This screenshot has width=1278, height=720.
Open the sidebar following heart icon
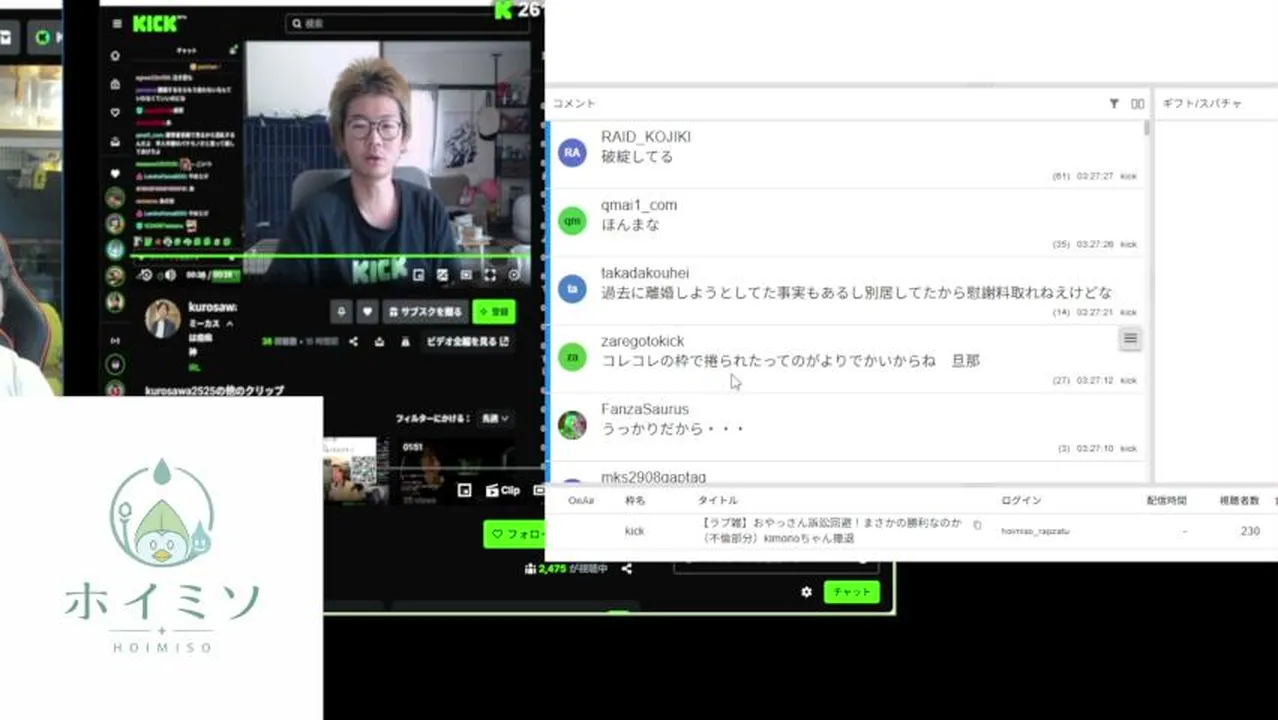click(115, 112)
